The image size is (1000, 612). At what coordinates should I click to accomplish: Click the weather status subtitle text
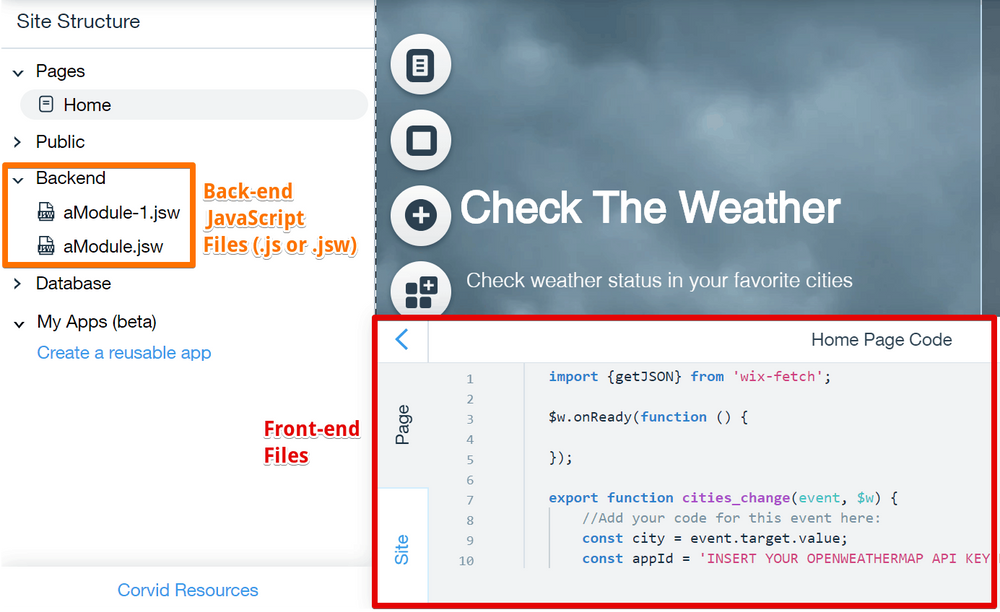point(659,280)
